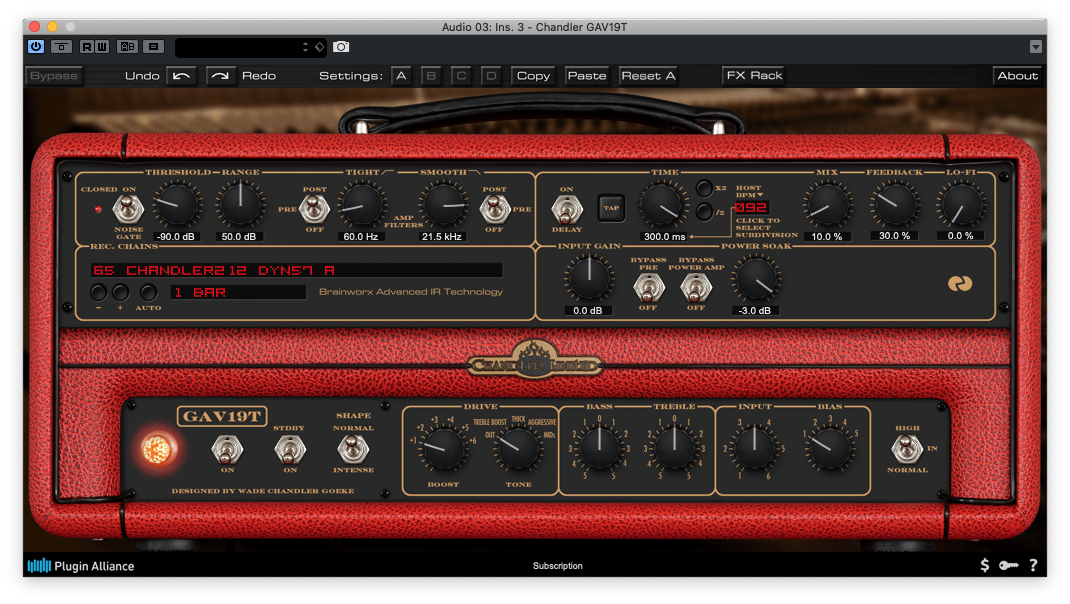Click the preset up/down stepper arrows

pos(305,47)
